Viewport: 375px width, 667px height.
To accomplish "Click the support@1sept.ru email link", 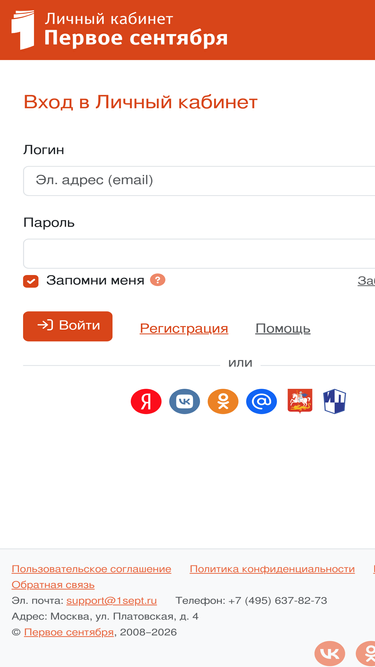I will pos(111,601).
